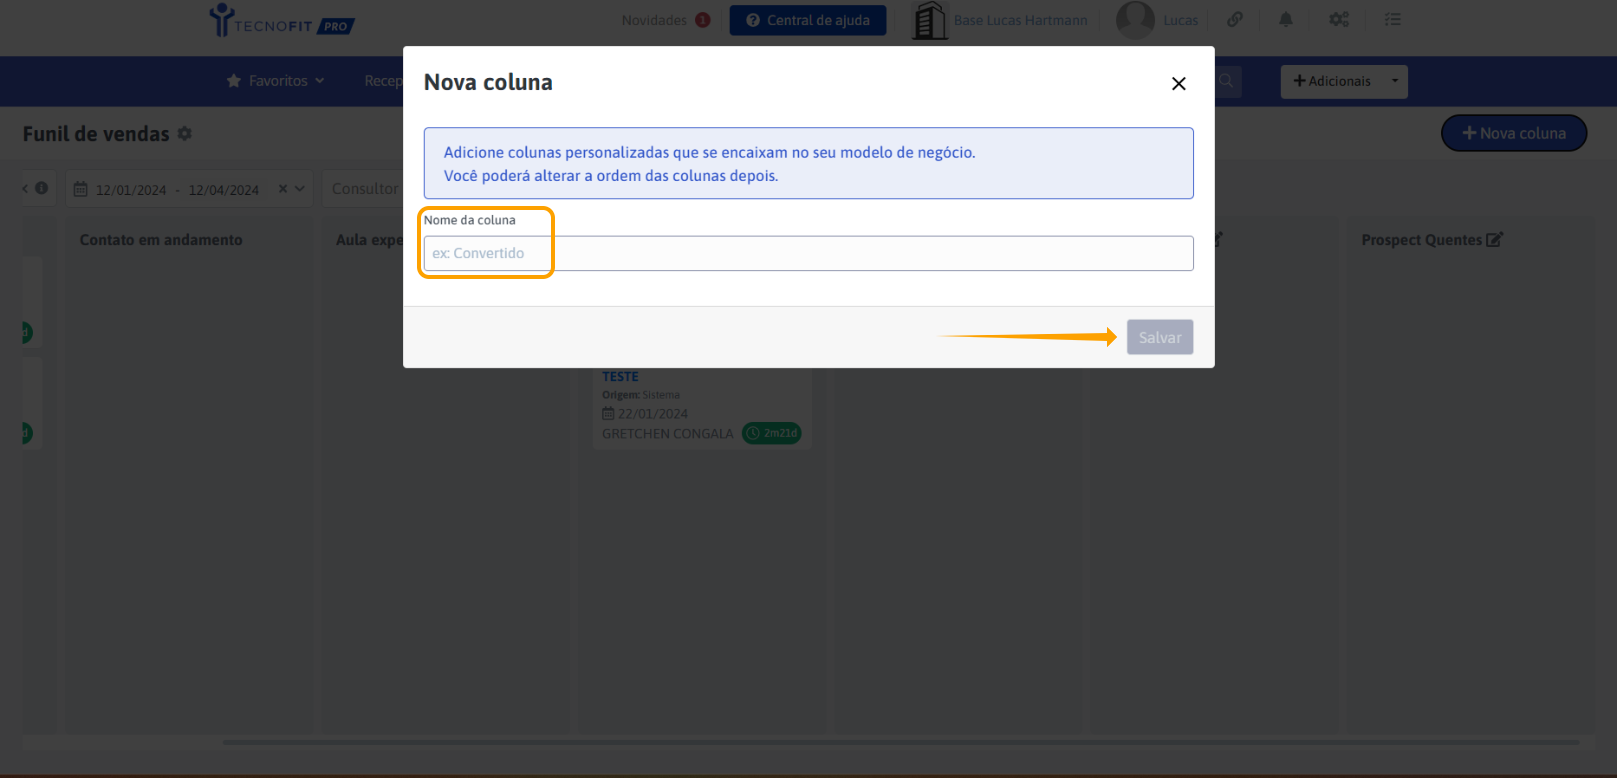1617x778 pixels.
Task: Click the Nova coluna dialog title
Action: coord(488,83)
